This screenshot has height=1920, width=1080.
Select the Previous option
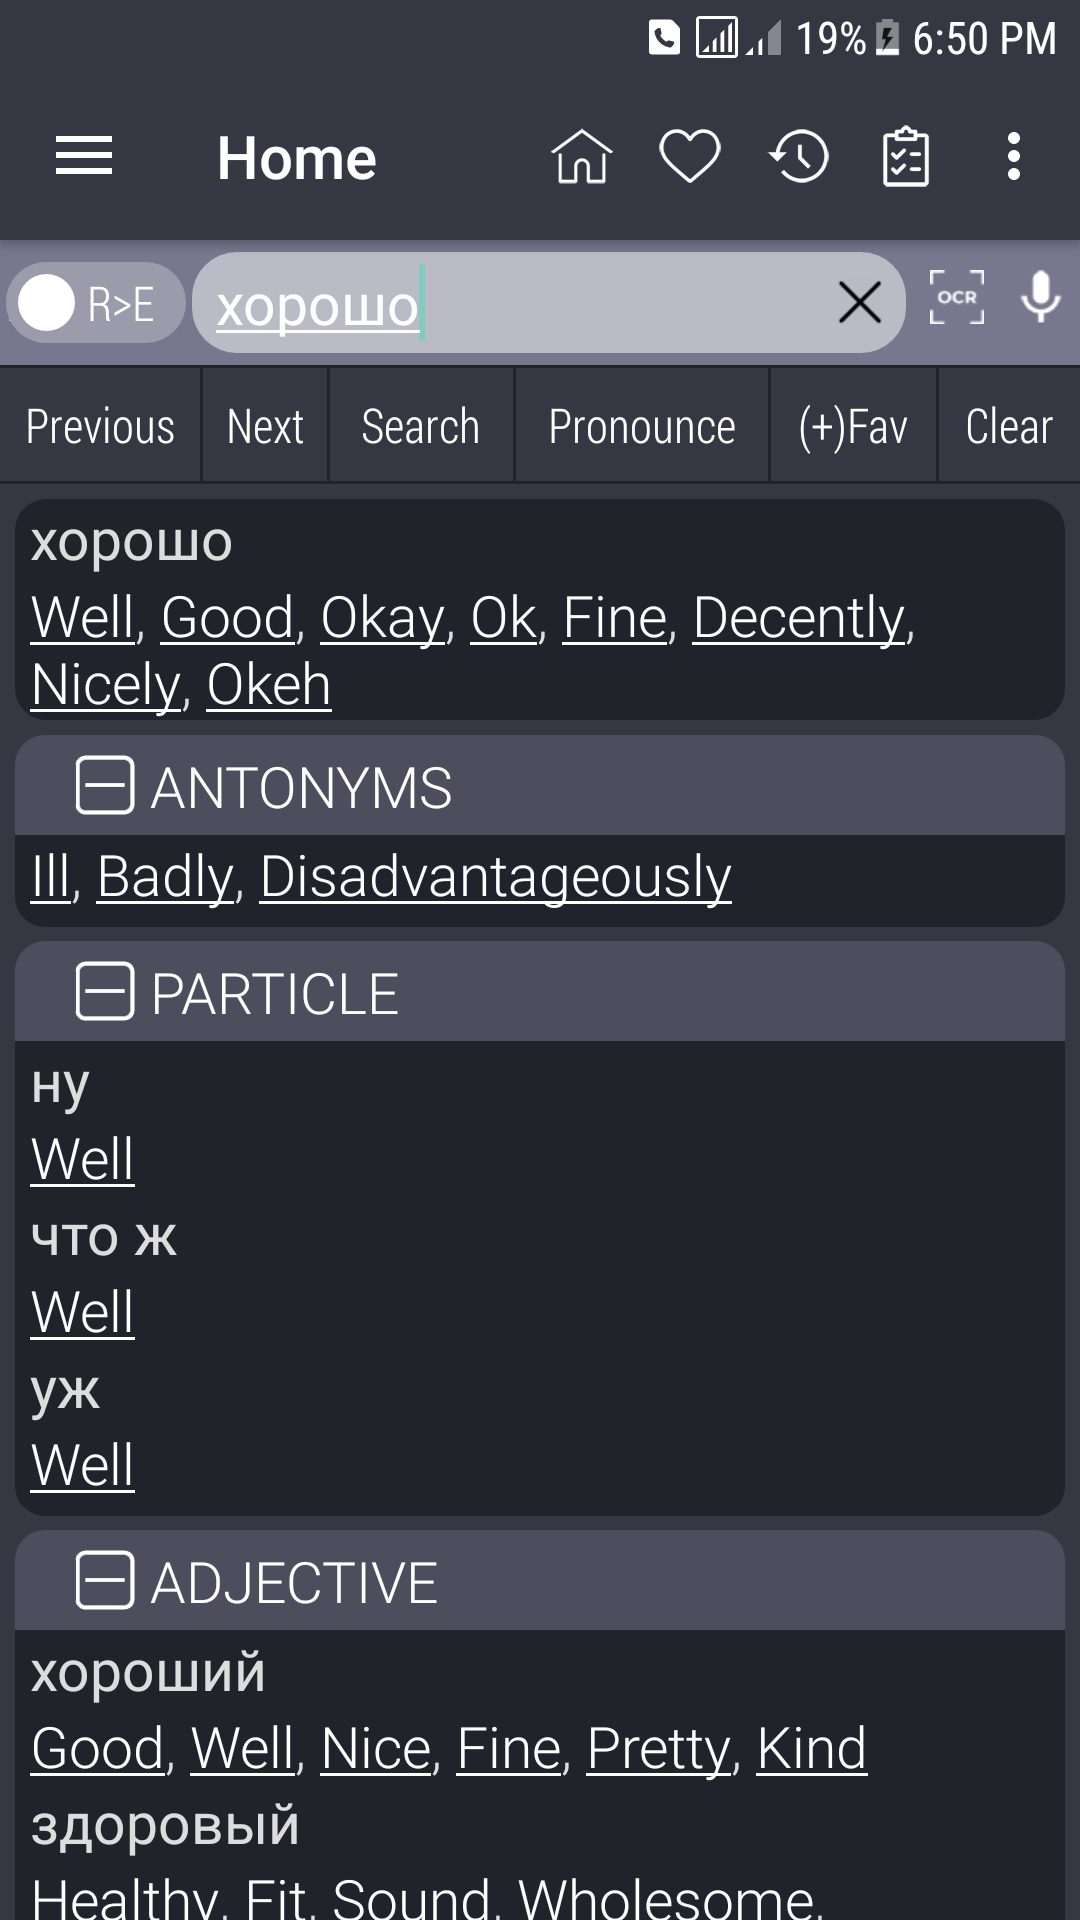[x=100, y=426]
